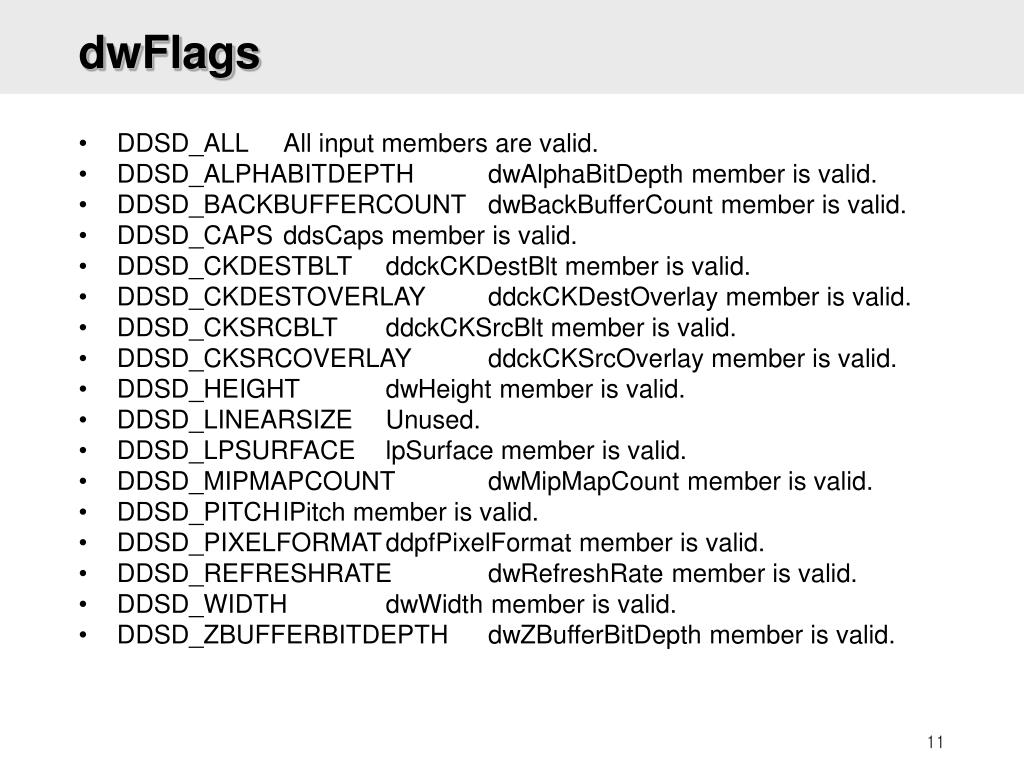Select the DDSD_CKSRCBLT flag
Screen dimensions: 1024x768
pos(227,327)
